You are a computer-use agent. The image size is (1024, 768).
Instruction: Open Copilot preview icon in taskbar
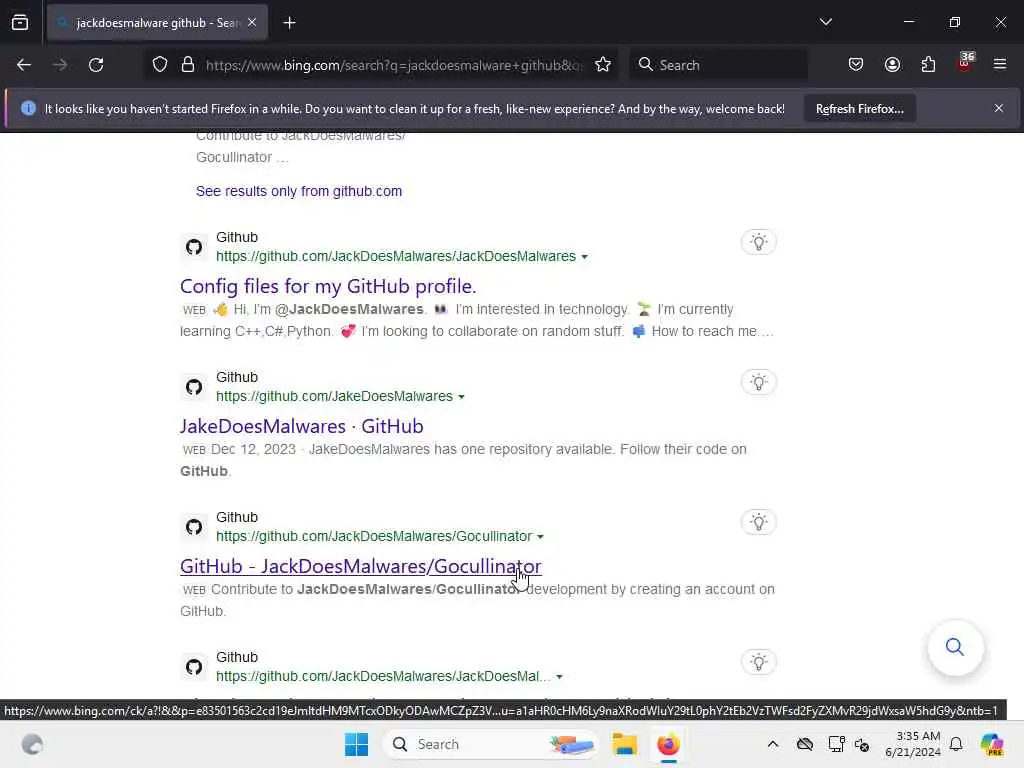click(992, 744)
